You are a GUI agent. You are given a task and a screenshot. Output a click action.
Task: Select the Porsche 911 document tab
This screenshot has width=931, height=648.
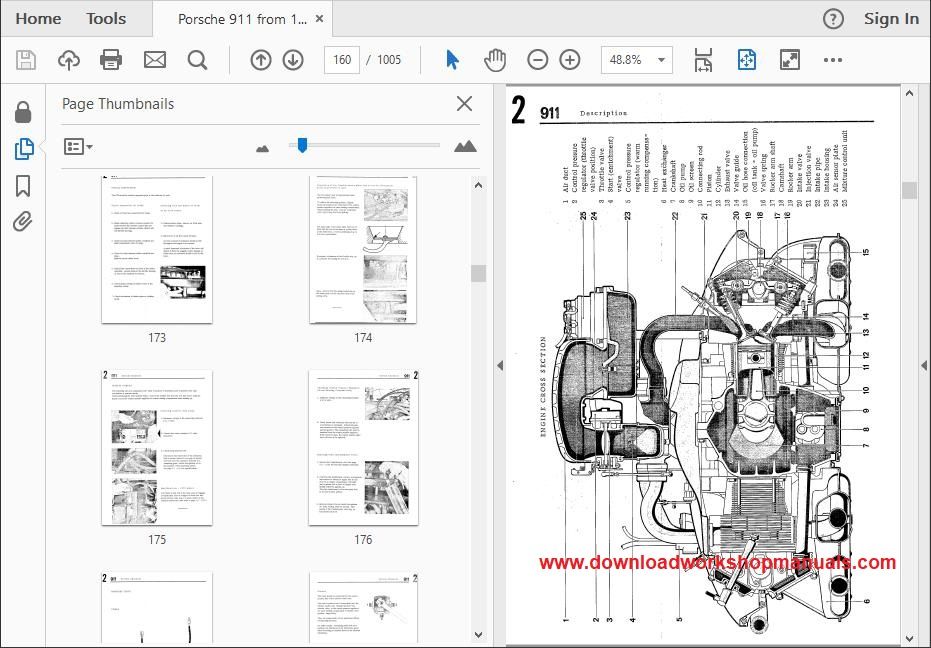242,19
